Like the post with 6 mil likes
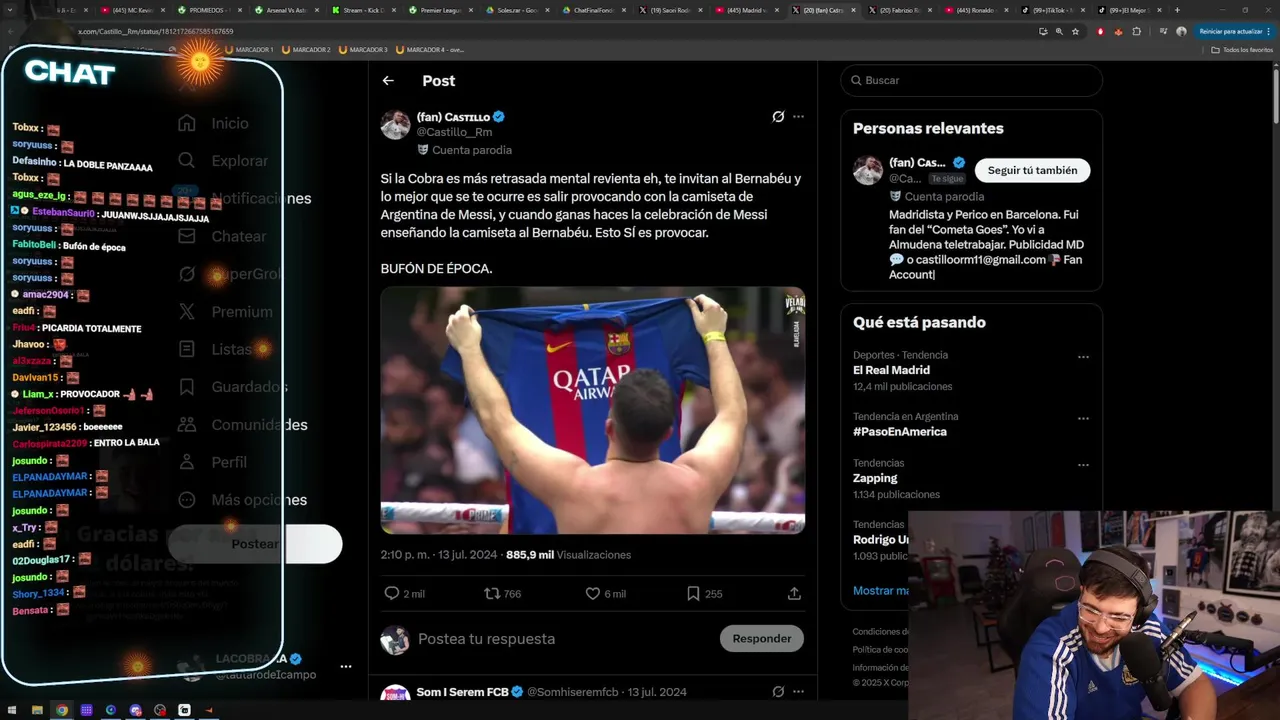 click(x=592, y=593)
